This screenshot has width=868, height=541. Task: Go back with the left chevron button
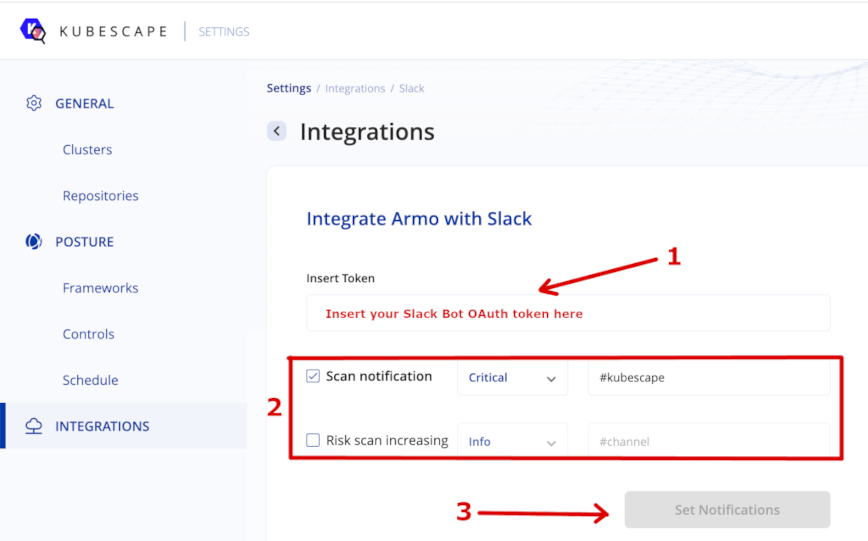coord(277,131)
